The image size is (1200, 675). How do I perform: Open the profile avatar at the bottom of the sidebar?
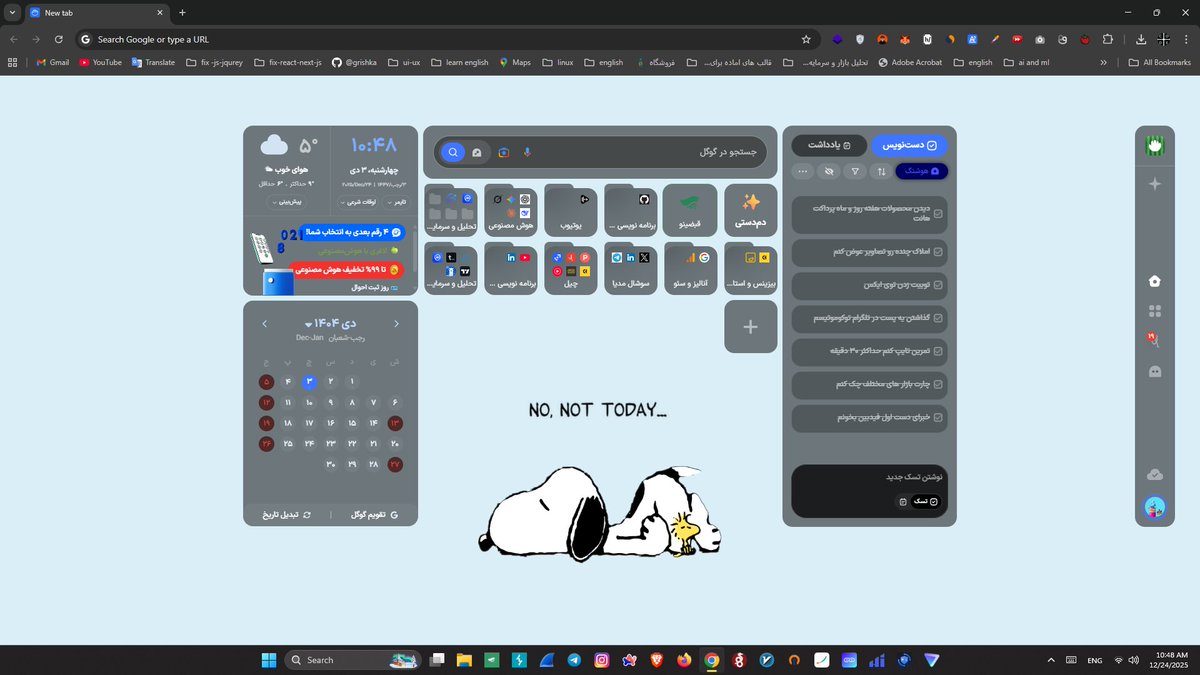point(1155,507)
